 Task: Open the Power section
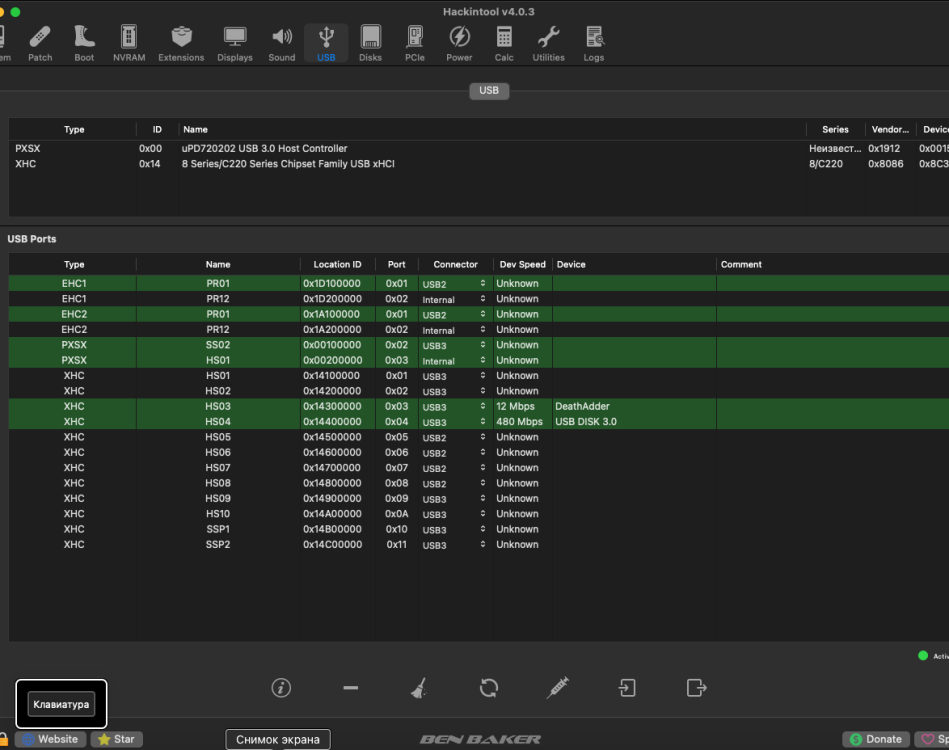click(459, 44)
